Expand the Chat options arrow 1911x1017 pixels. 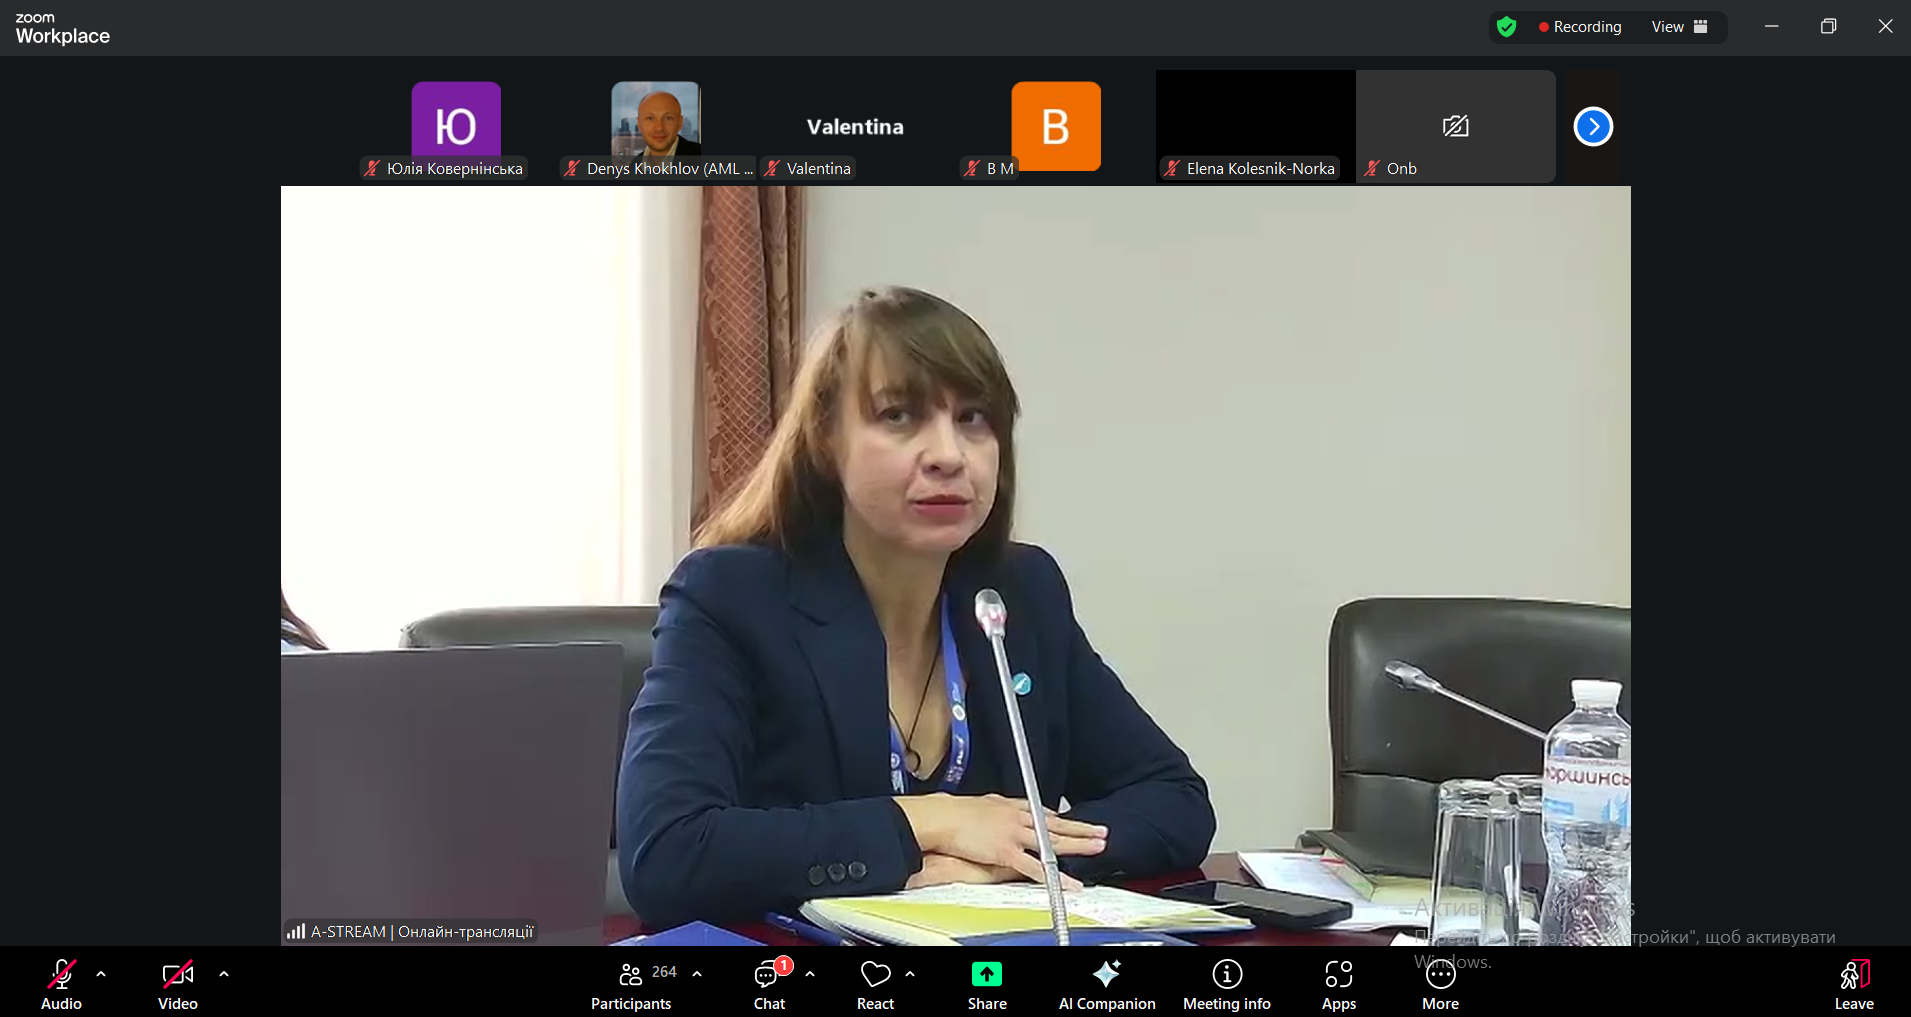(810, 973)
